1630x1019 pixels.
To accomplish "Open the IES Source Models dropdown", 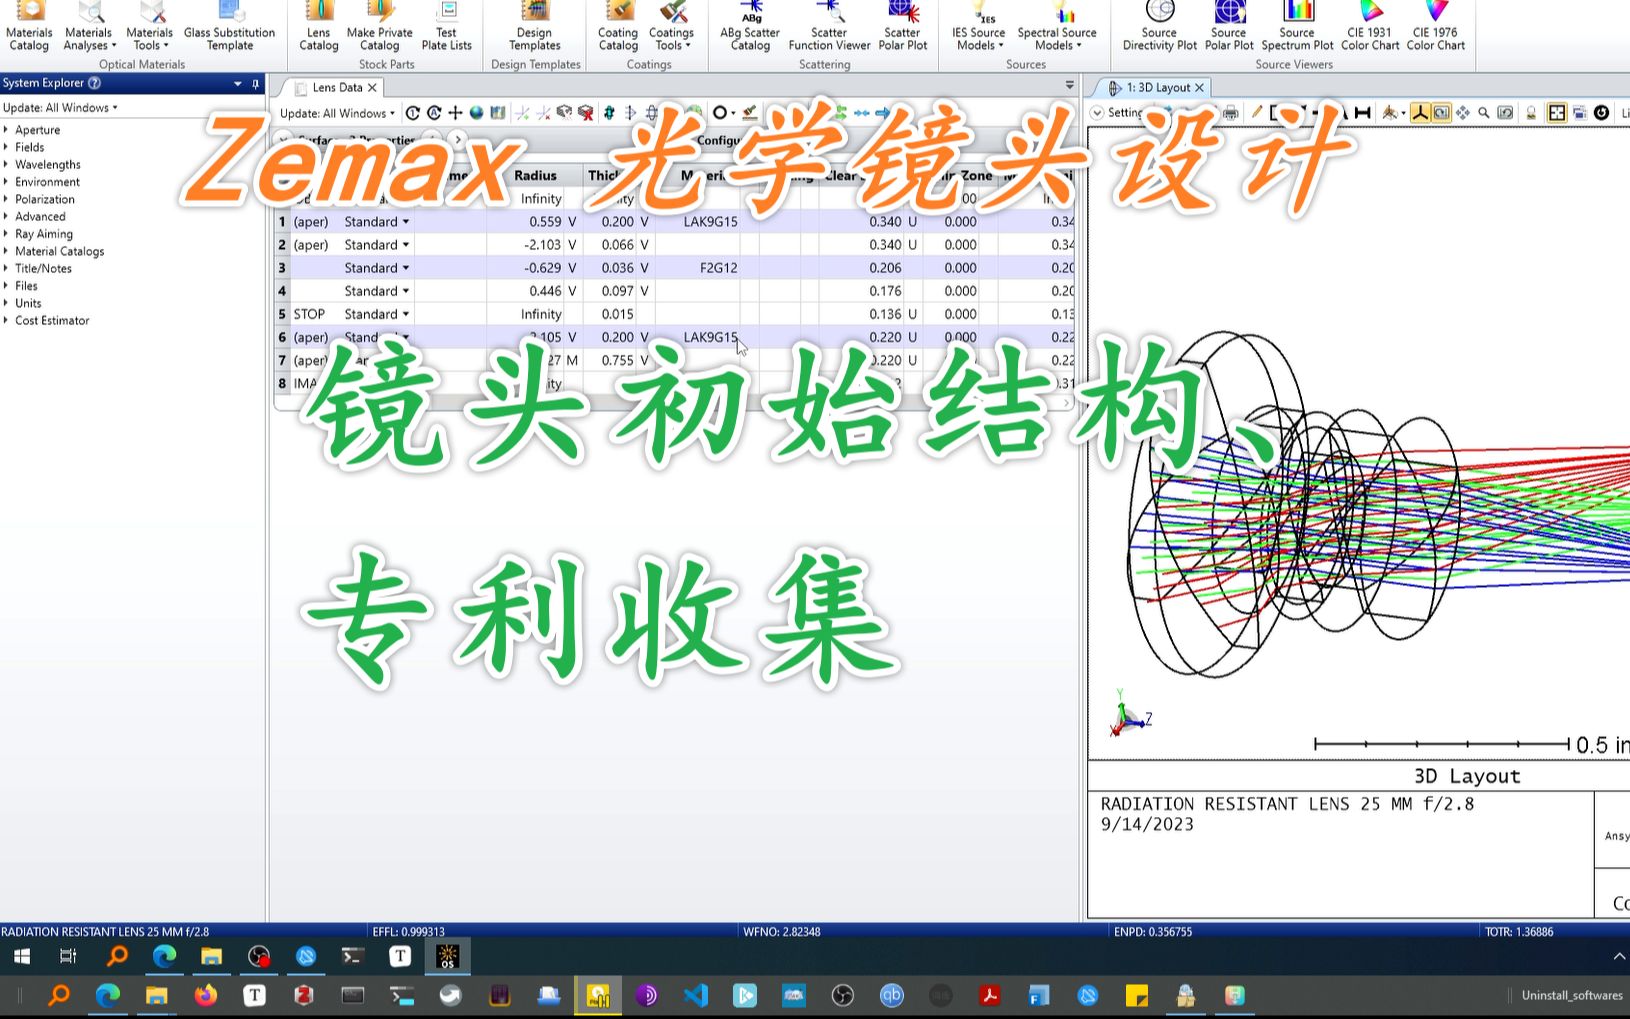I will click(x=978, y=27).
